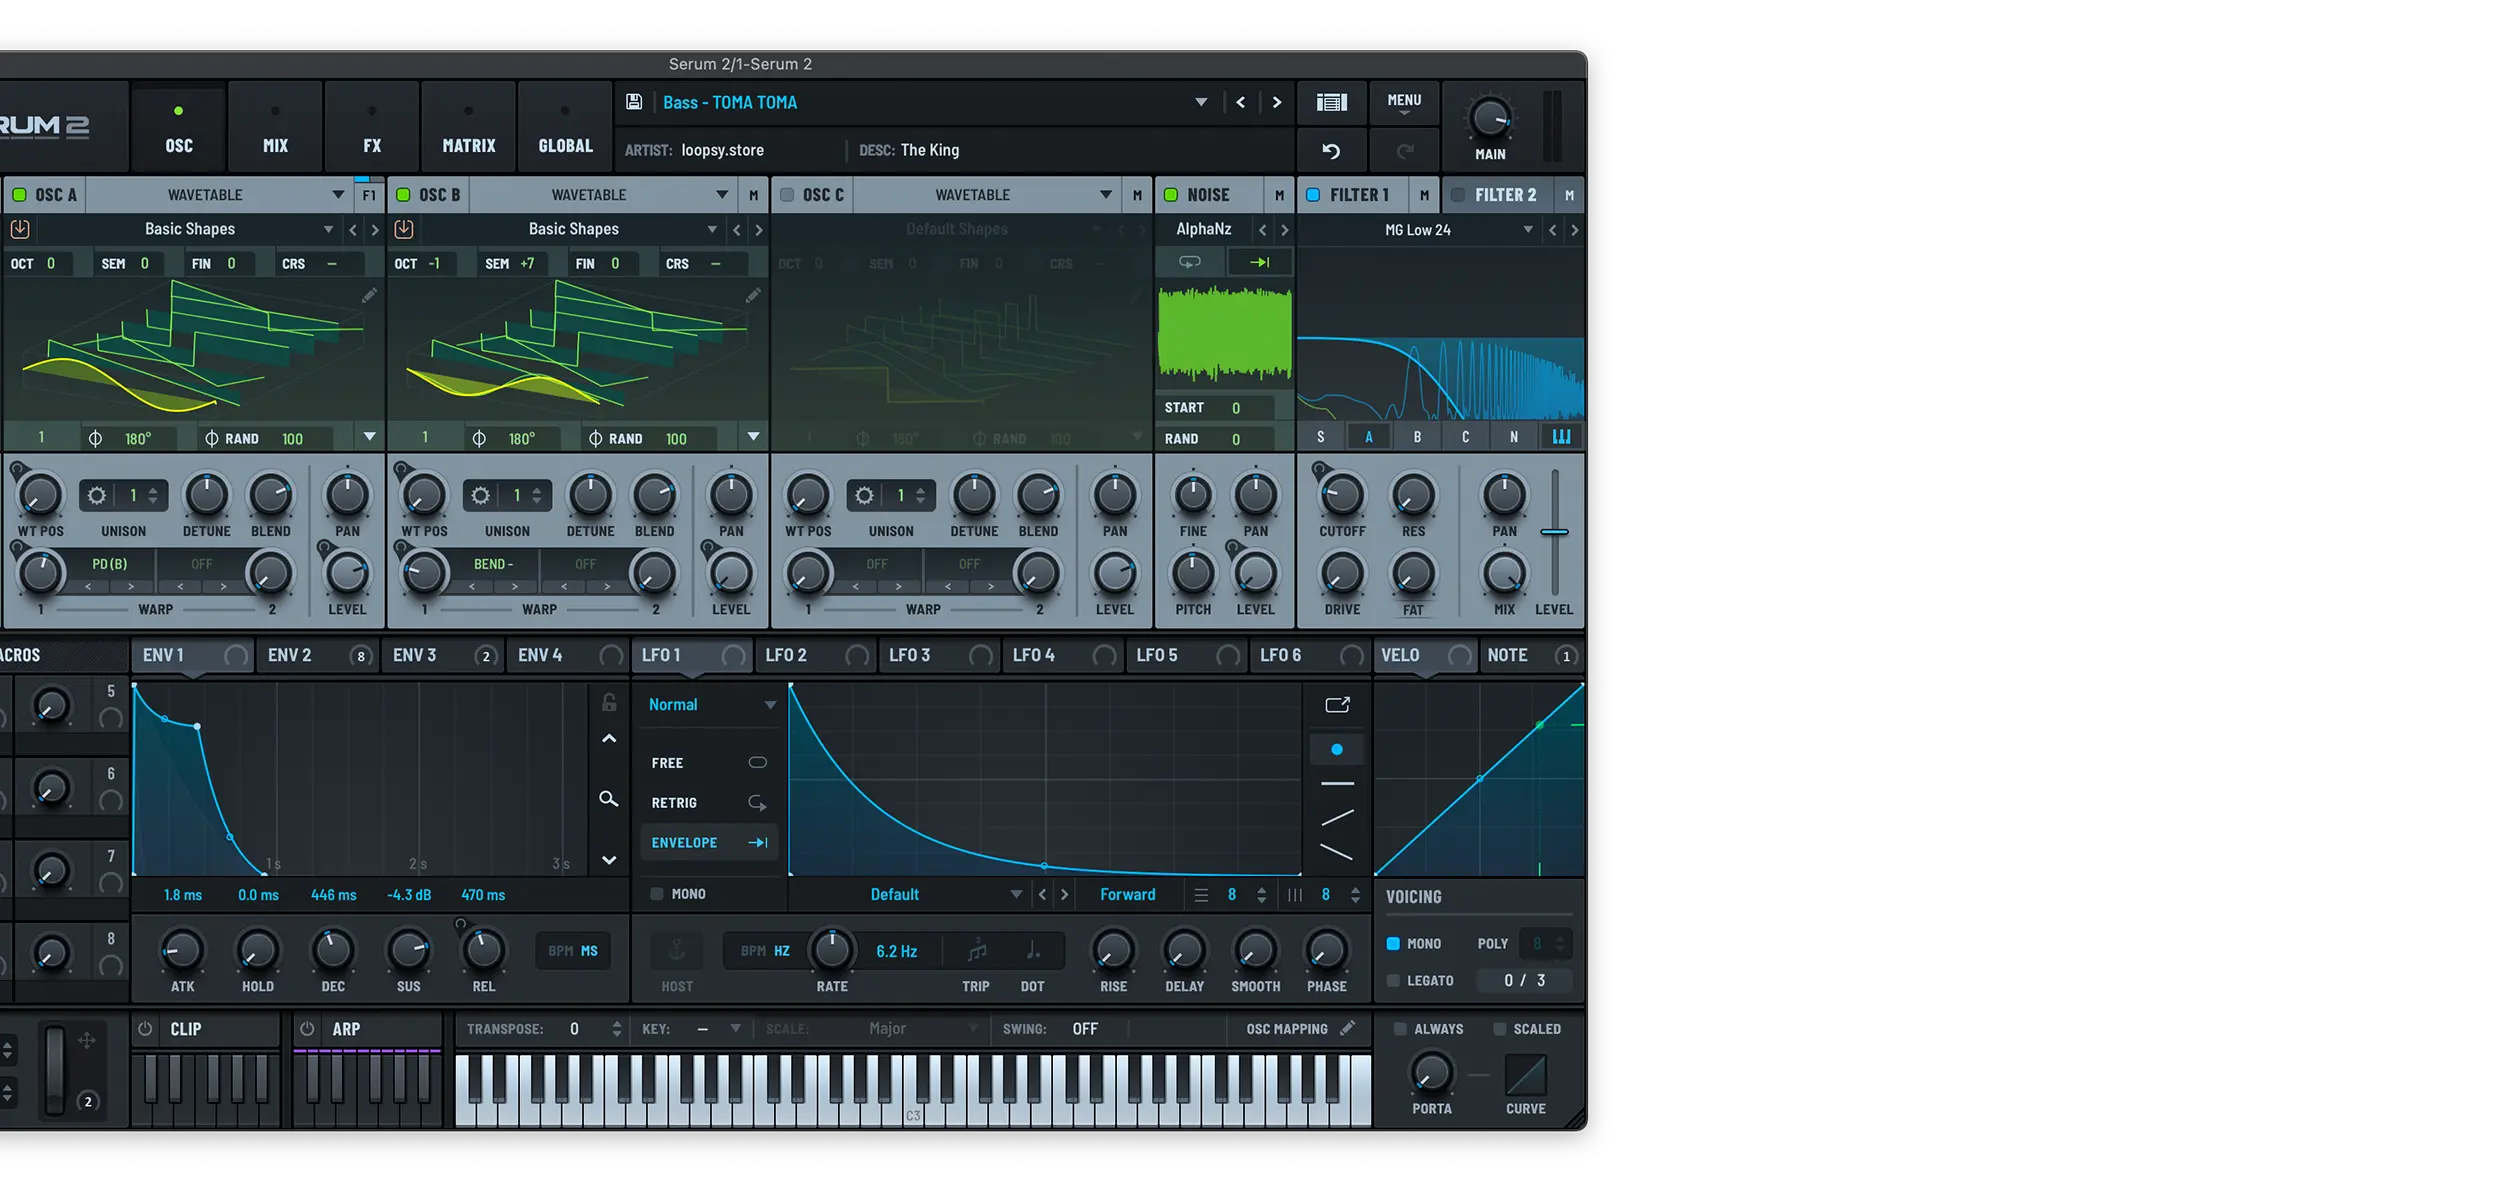
Task: Edit OSC B wavetable with pencil icon
Action: pyautogui.click(x=753, y=295)
